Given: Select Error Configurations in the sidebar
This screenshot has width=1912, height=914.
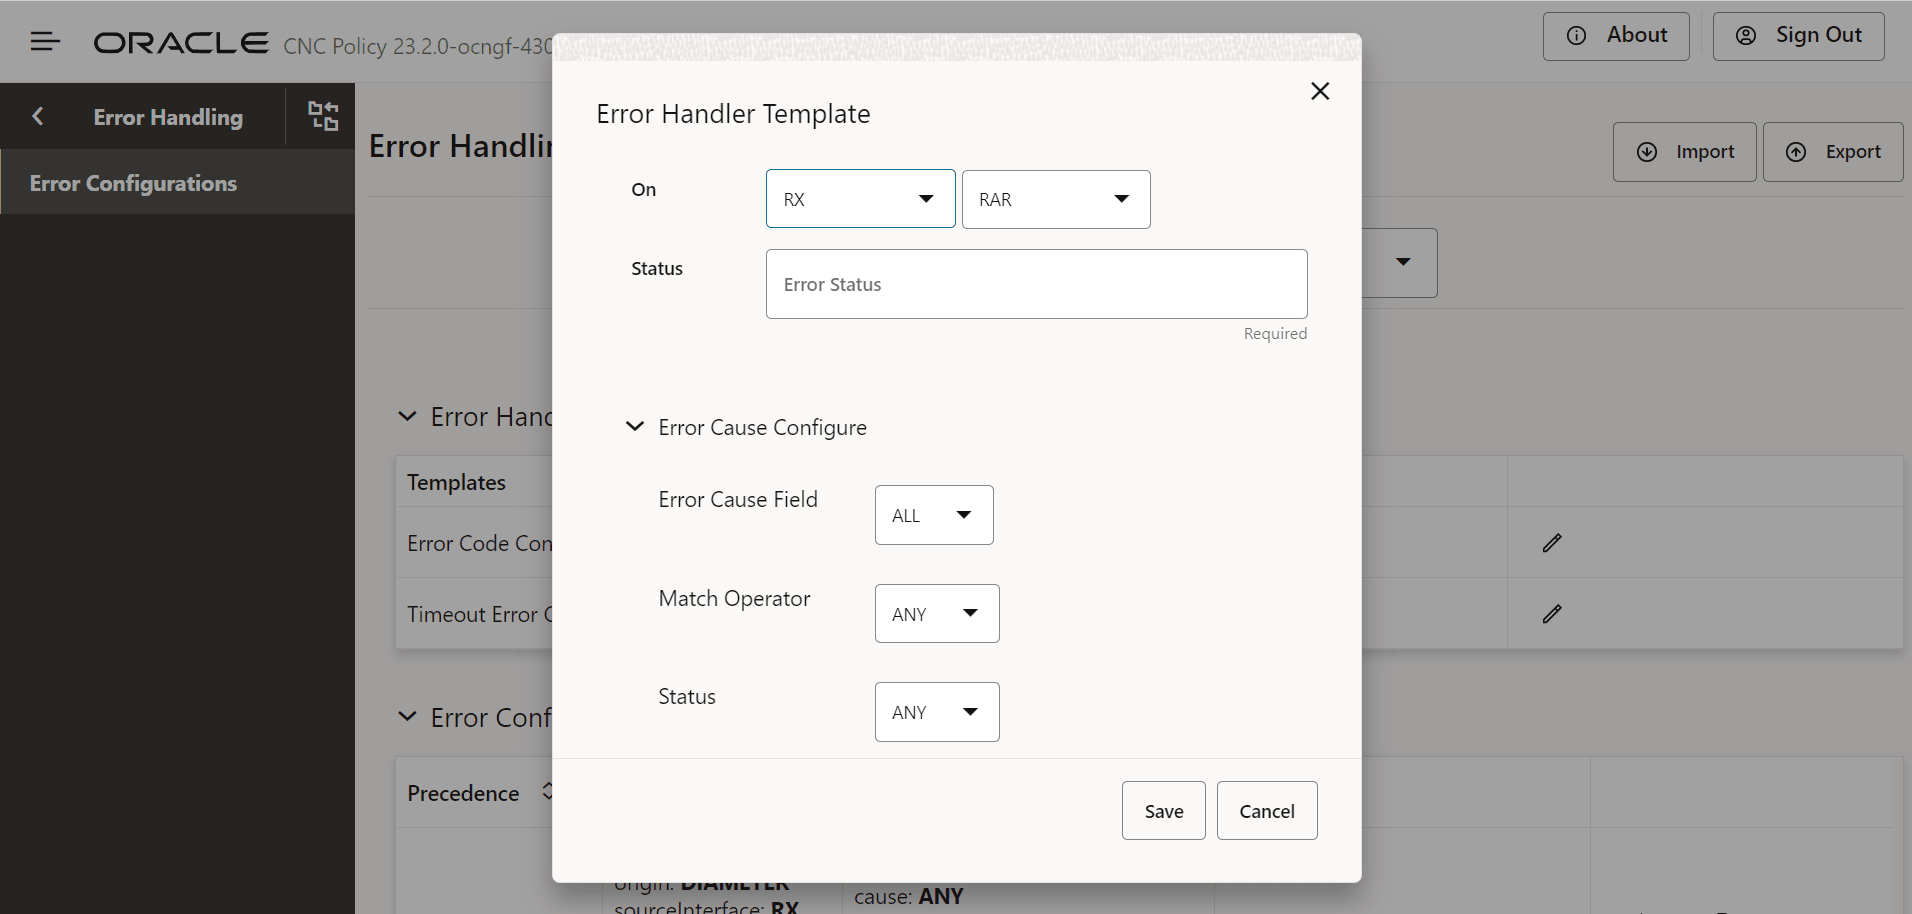Looking at the screenshot, I should pyautogui.click(x=133, y=182).
